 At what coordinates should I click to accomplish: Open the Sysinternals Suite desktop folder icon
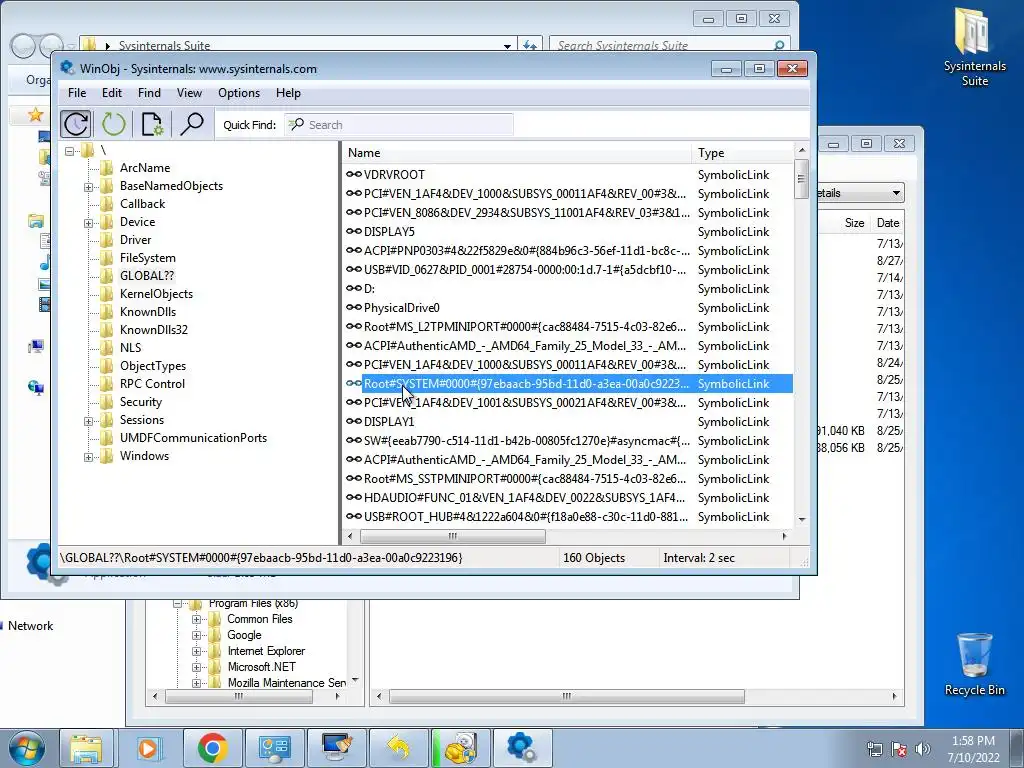pyautogui.click(x=974, y=47)
